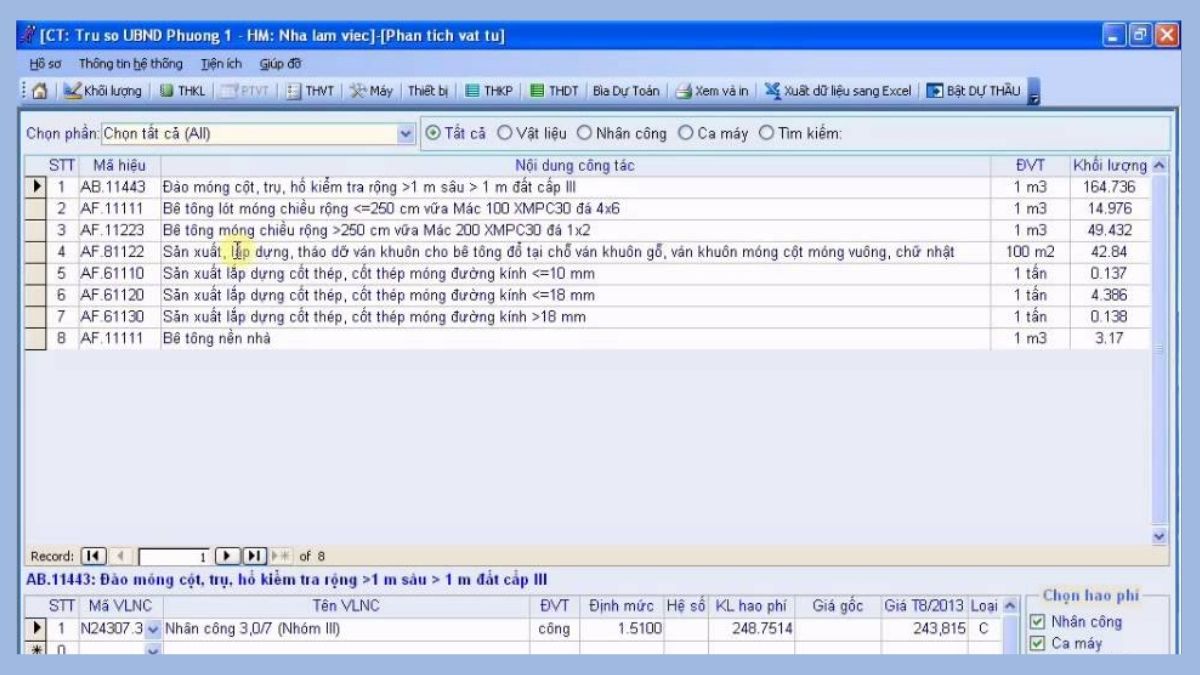1200x675 pixels.
Task: Click the main table scroll up arrow
Action: tap(1159, 165)
